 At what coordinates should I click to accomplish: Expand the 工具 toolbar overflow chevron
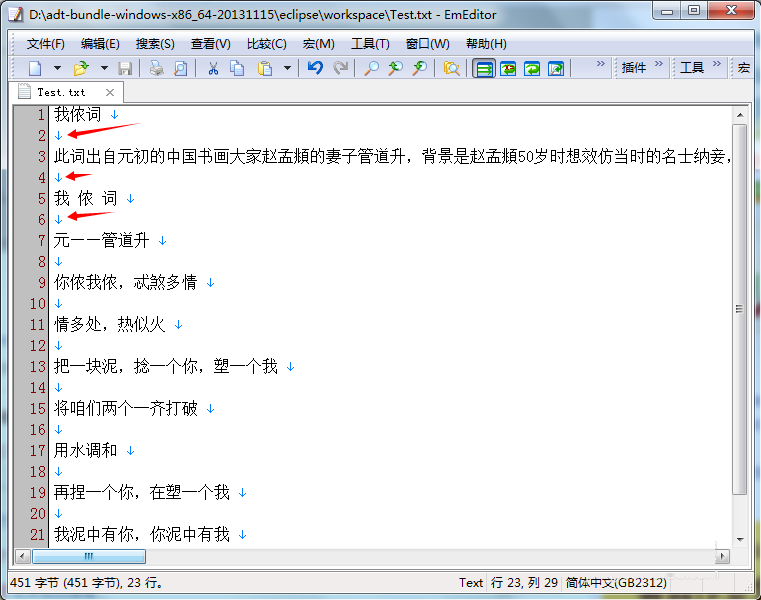(717, 64)
